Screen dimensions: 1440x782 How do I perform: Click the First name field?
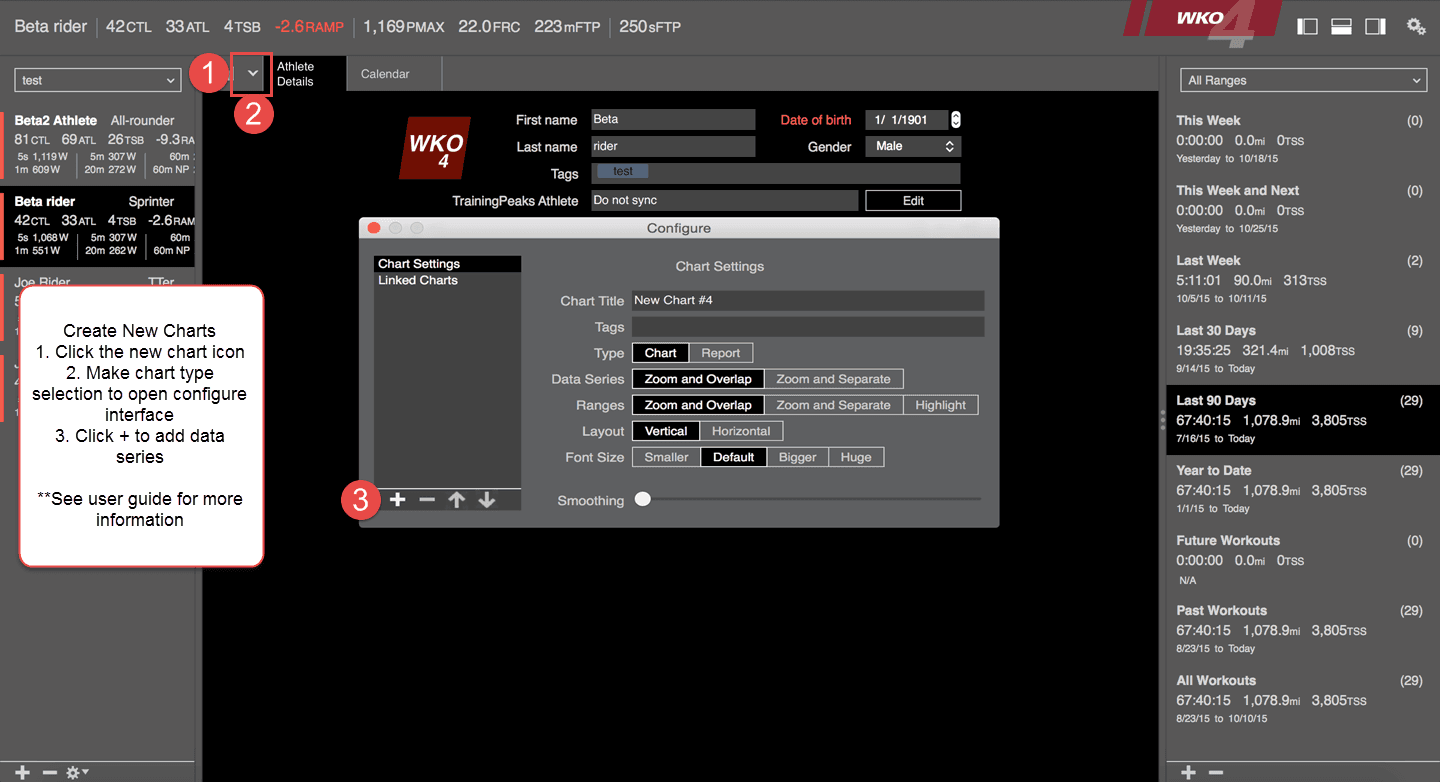point(673,119)
